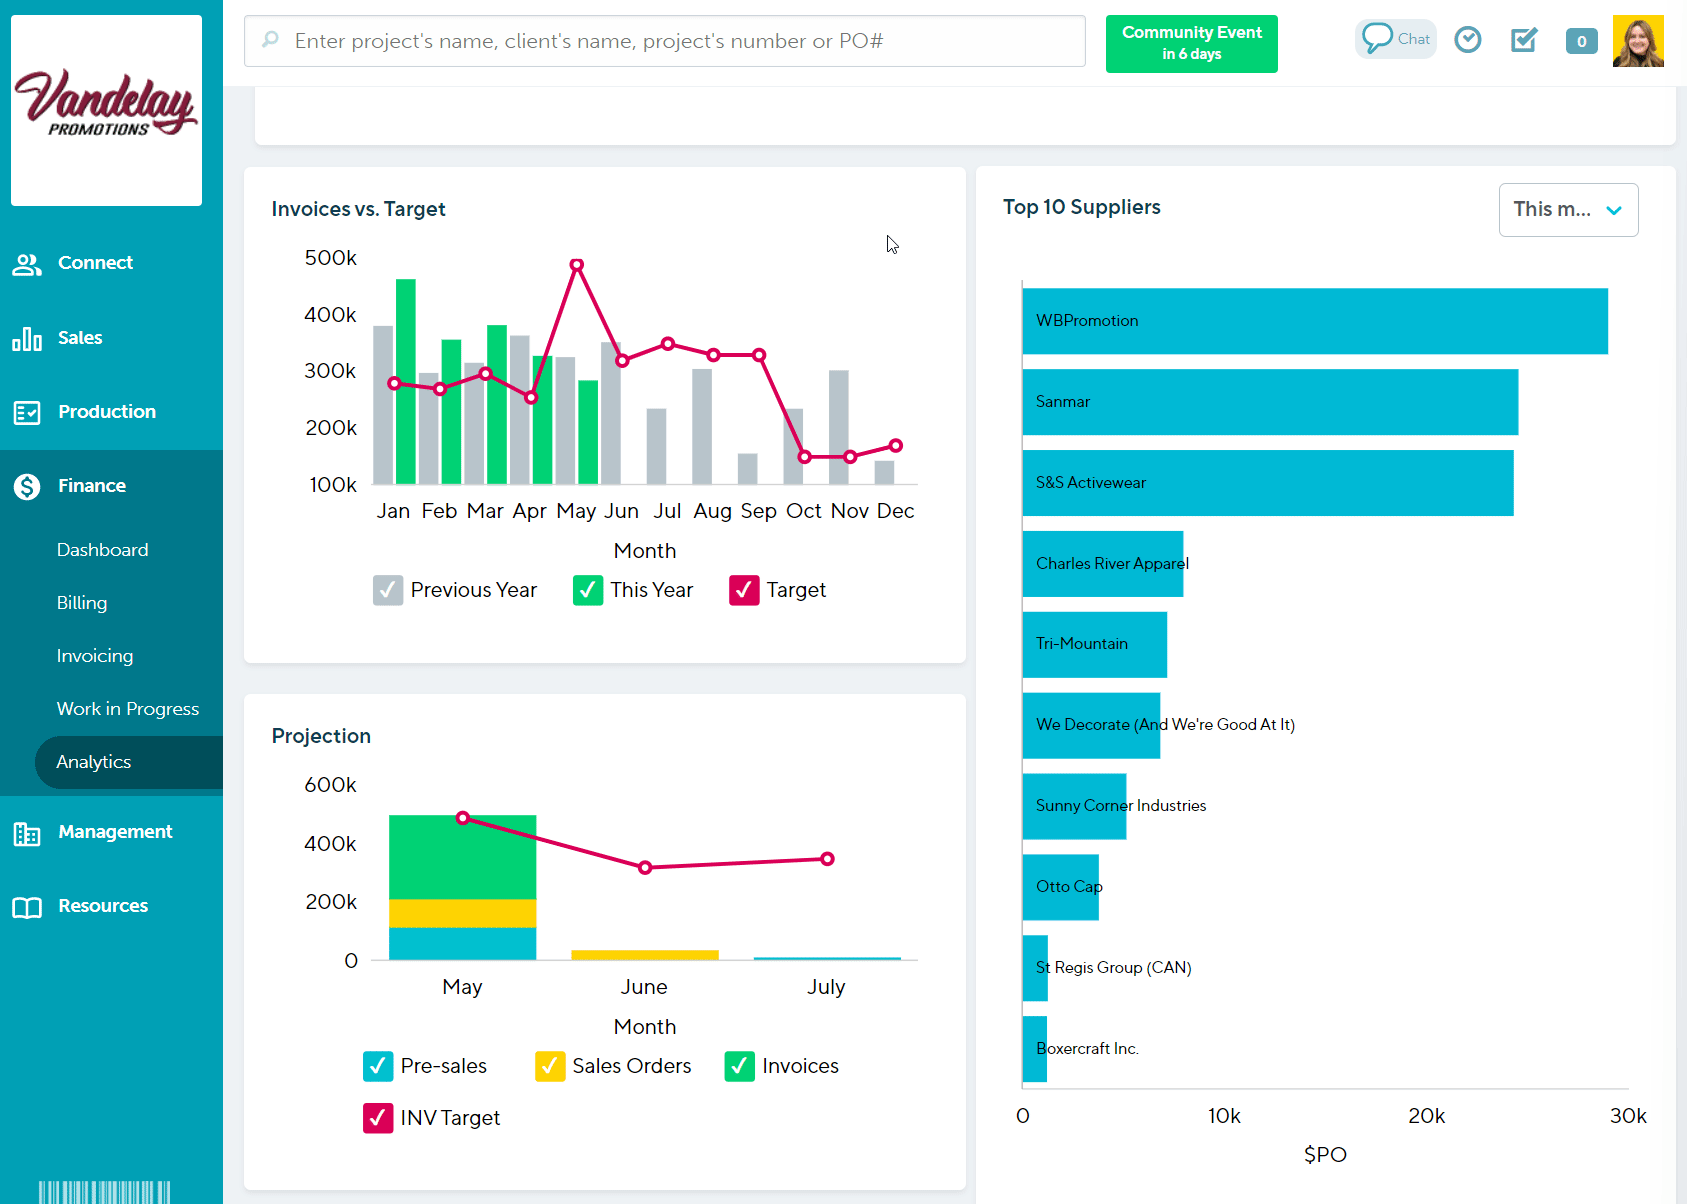Click the Production clipboard icon
Image resolution: width=1687 pixels, height=1204 pixels.
[x=27, y=411]
